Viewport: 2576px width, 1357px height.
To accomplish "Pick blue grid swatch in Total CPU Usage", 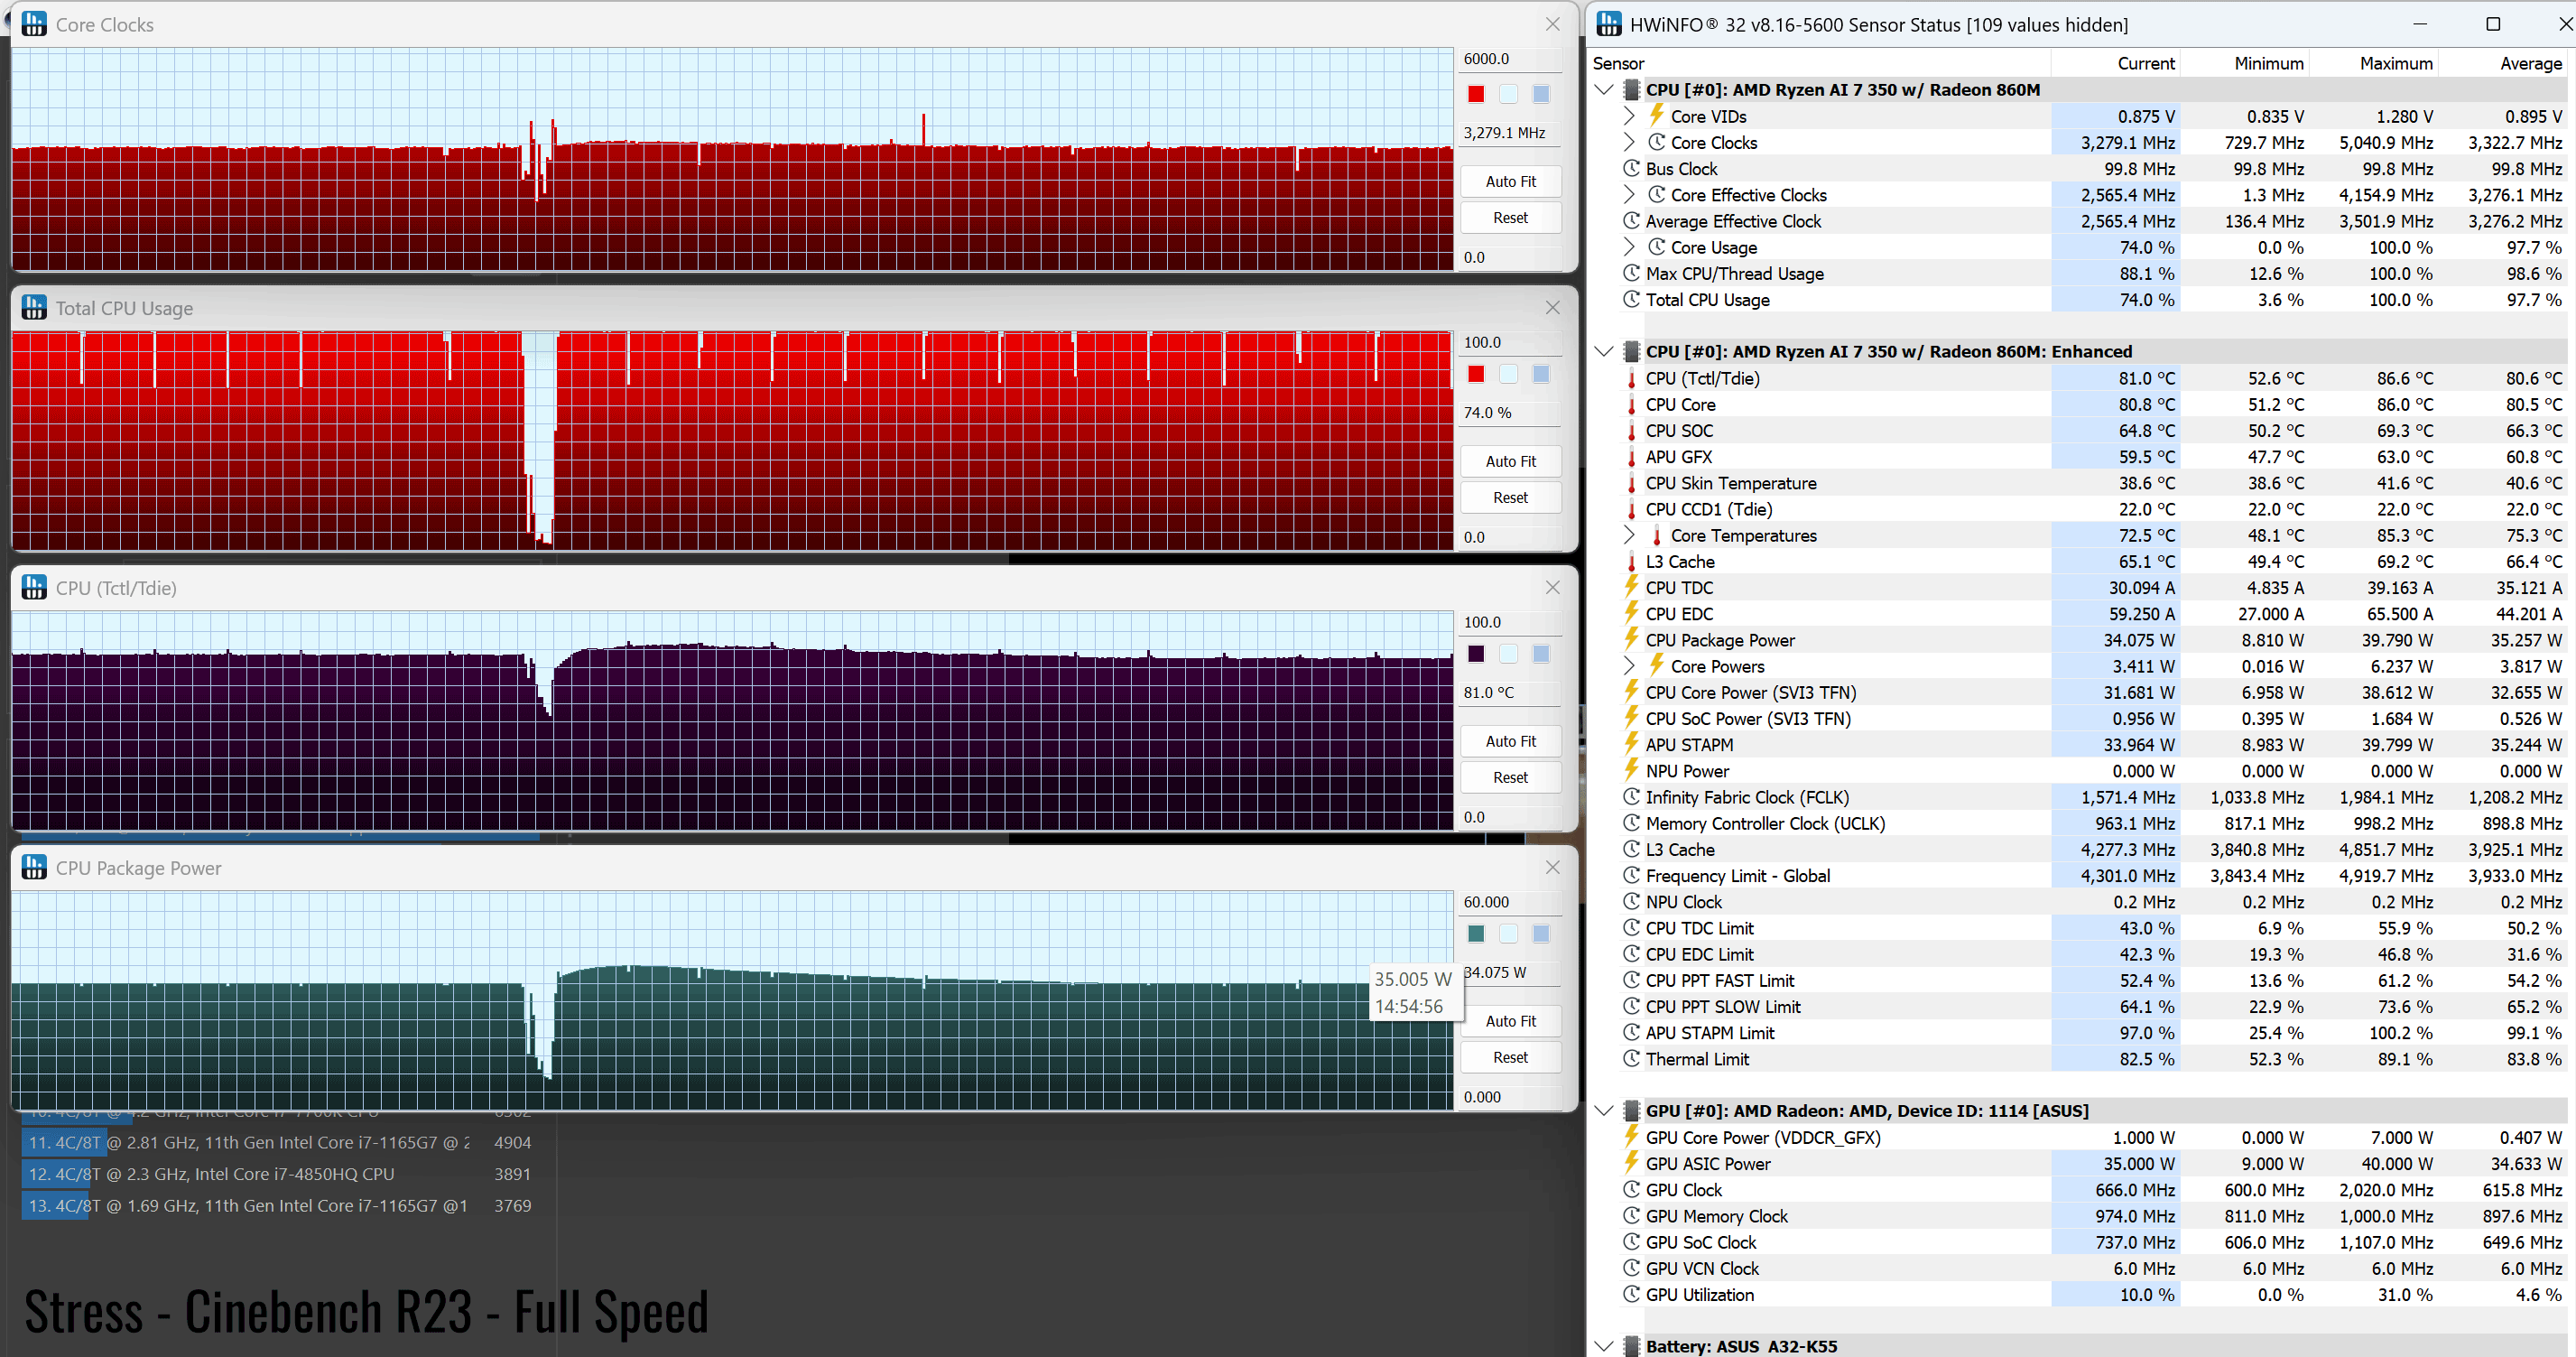I will tap(1541, 374).
